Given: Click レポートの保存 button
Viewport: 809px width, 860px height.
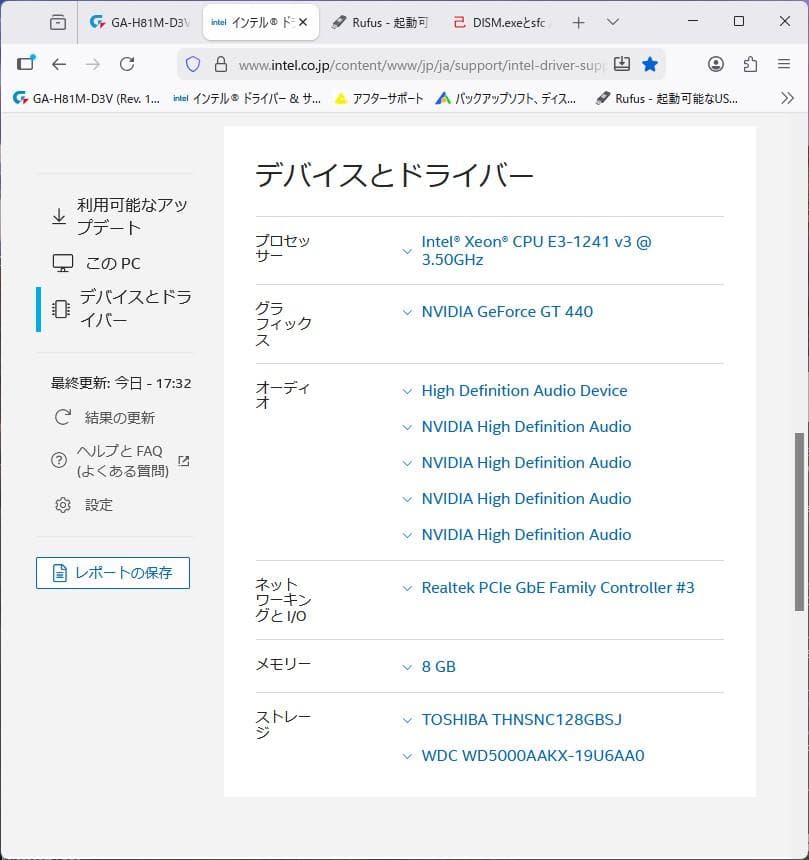Looking at the screenshot, I should (113, 573).
